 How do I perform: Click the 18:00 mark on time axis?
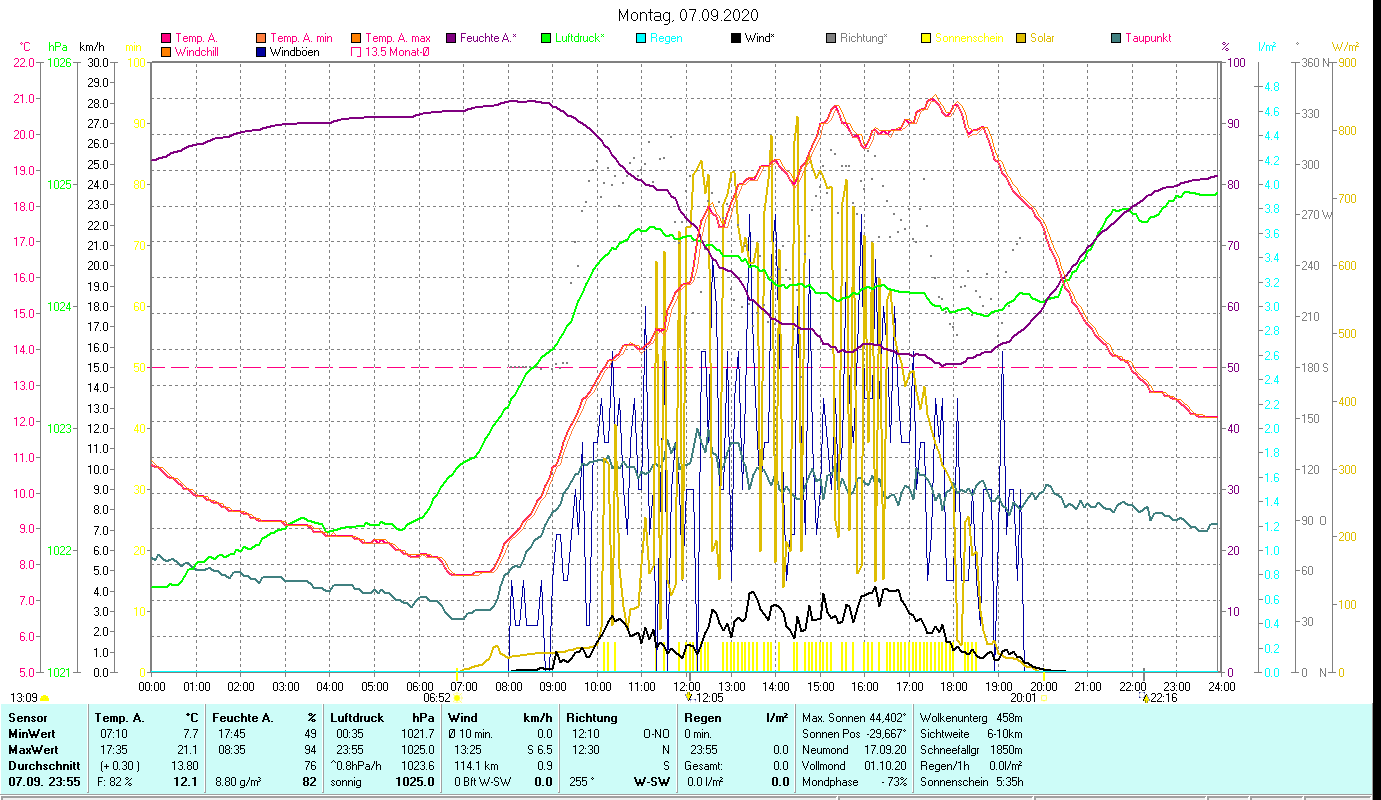tap(954, 687)
